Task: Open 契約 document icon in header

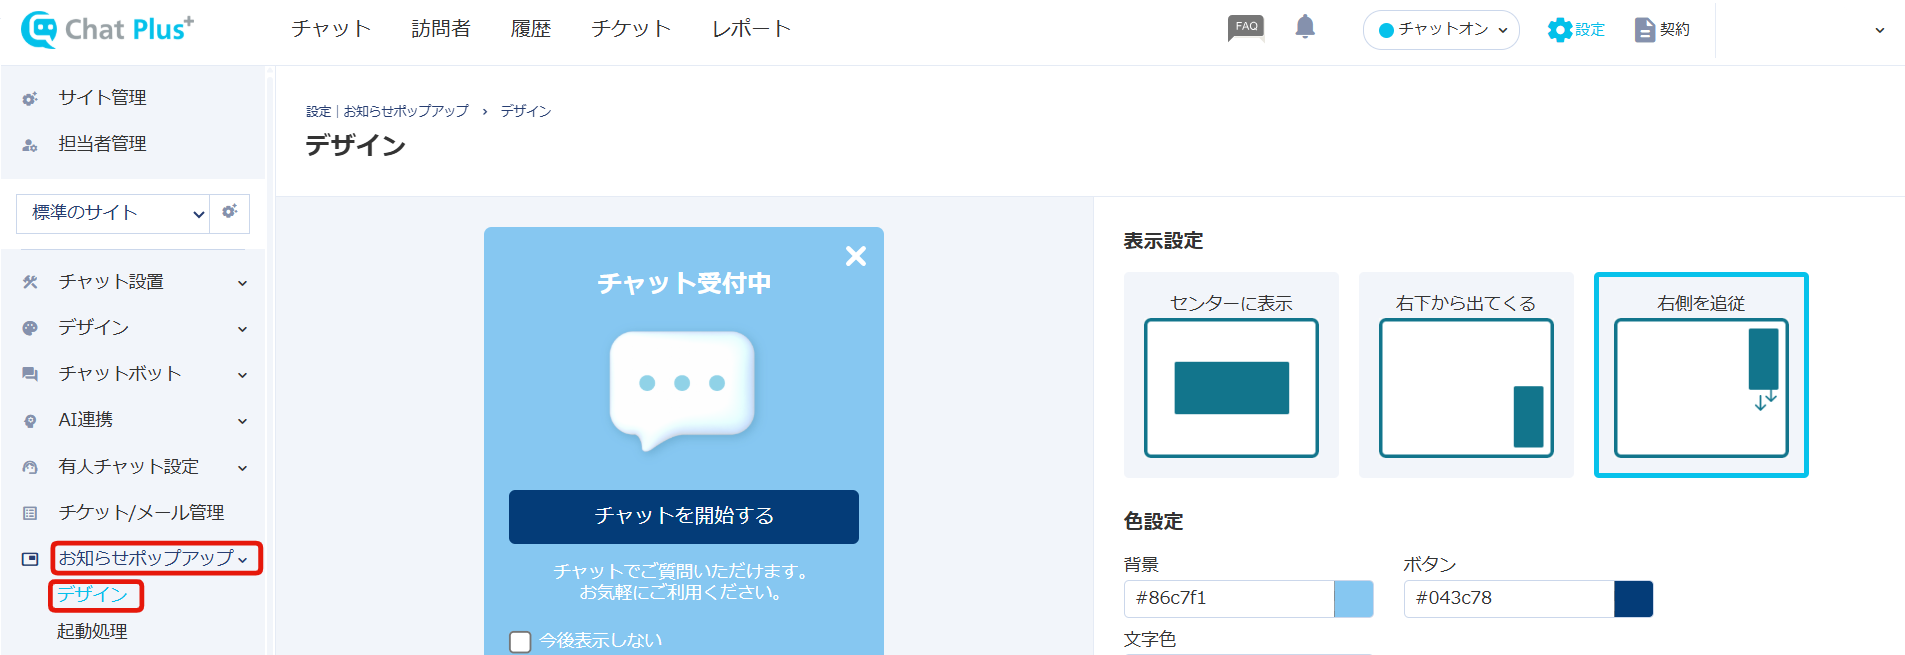Action: coord(1661,30)
